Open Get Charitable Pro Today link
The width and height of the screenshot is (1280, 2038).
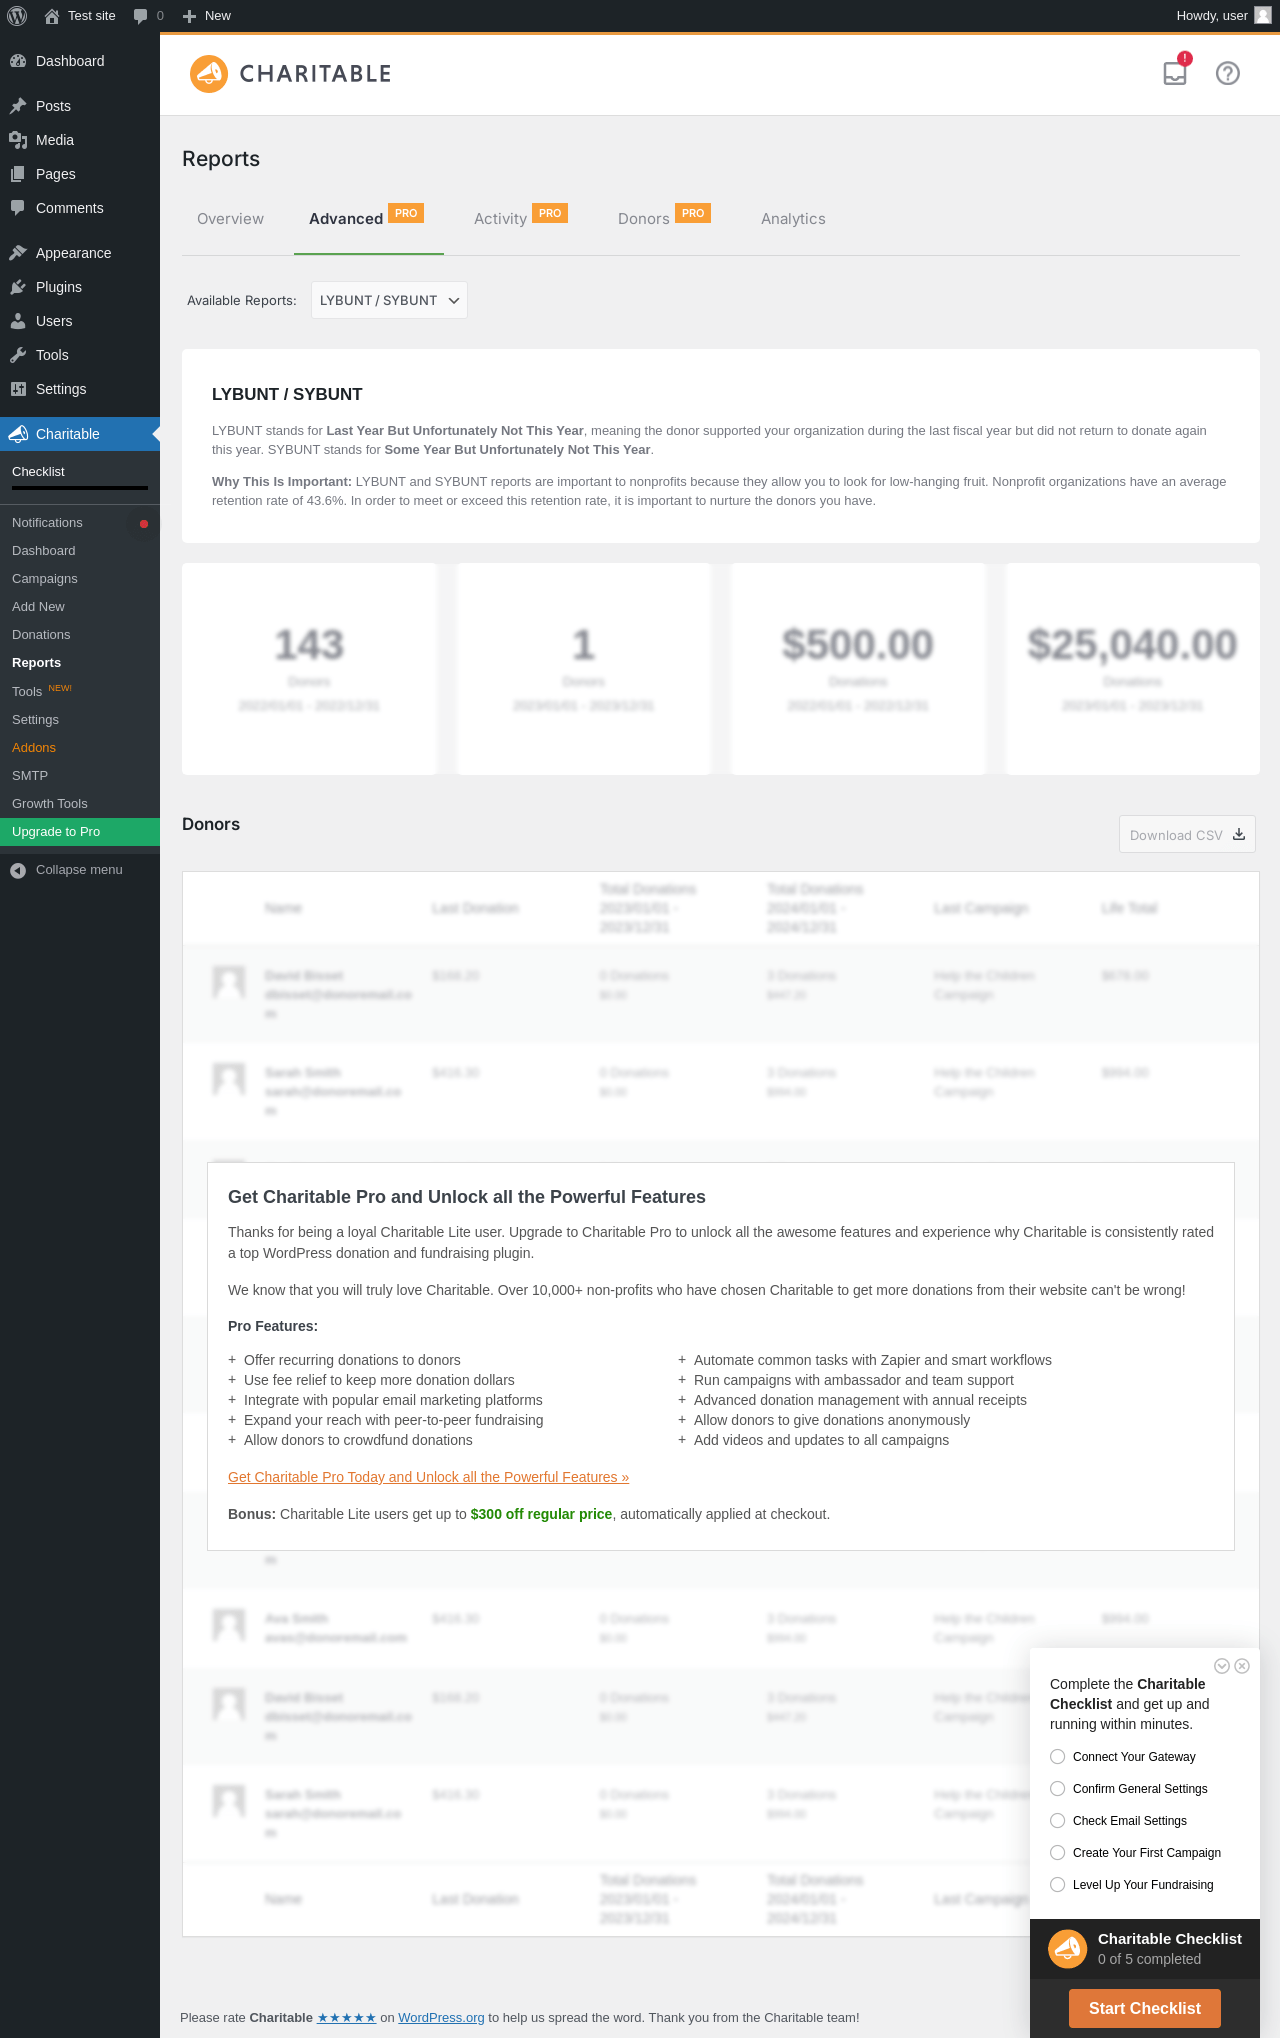[x=428, y=1477]
